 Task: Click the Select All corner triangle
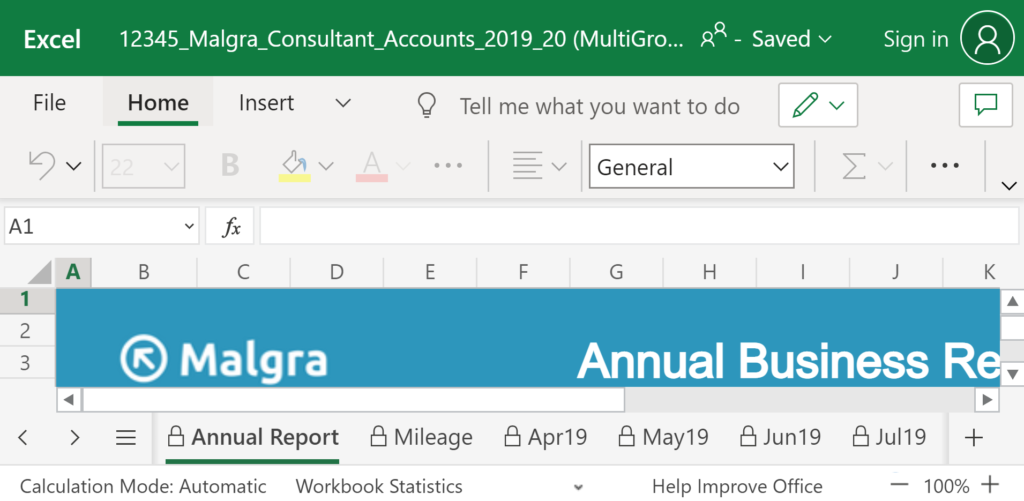tap(39, 272)
